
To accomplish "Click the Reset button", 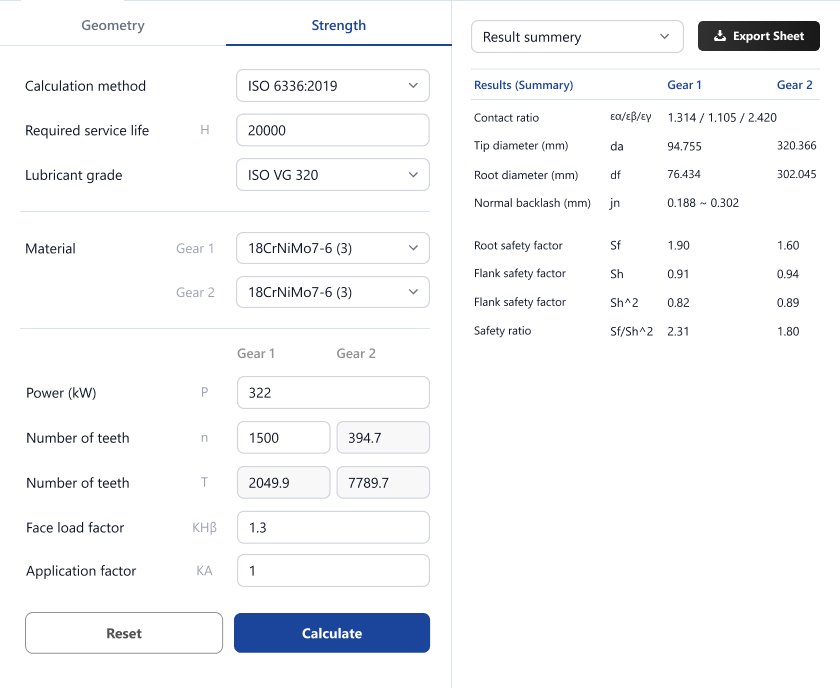I will click(x=124, y=633).
